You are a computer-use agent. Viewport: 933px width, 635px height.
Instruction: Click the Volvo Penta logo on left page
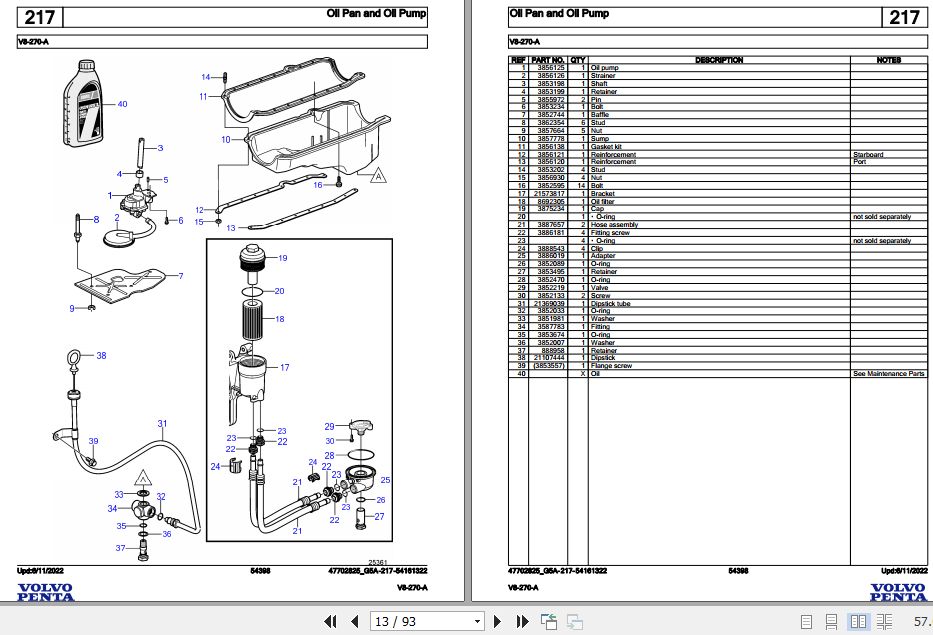click(x=45, y=593)
